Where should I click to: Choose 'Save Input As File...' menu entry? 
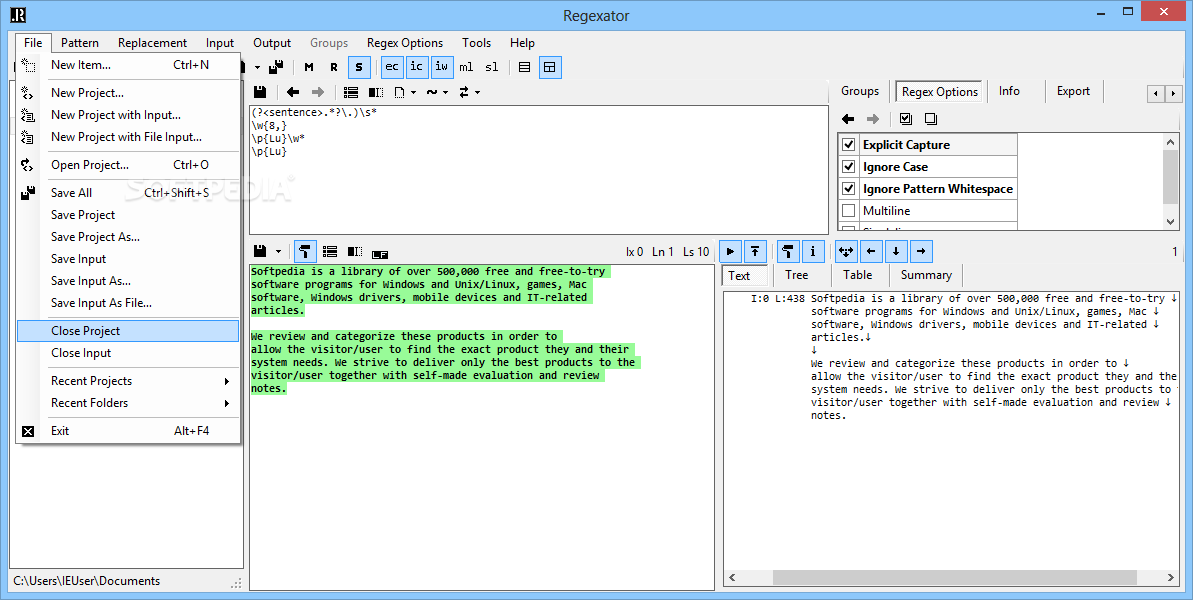pyautogui.click(x=128, y=303)
